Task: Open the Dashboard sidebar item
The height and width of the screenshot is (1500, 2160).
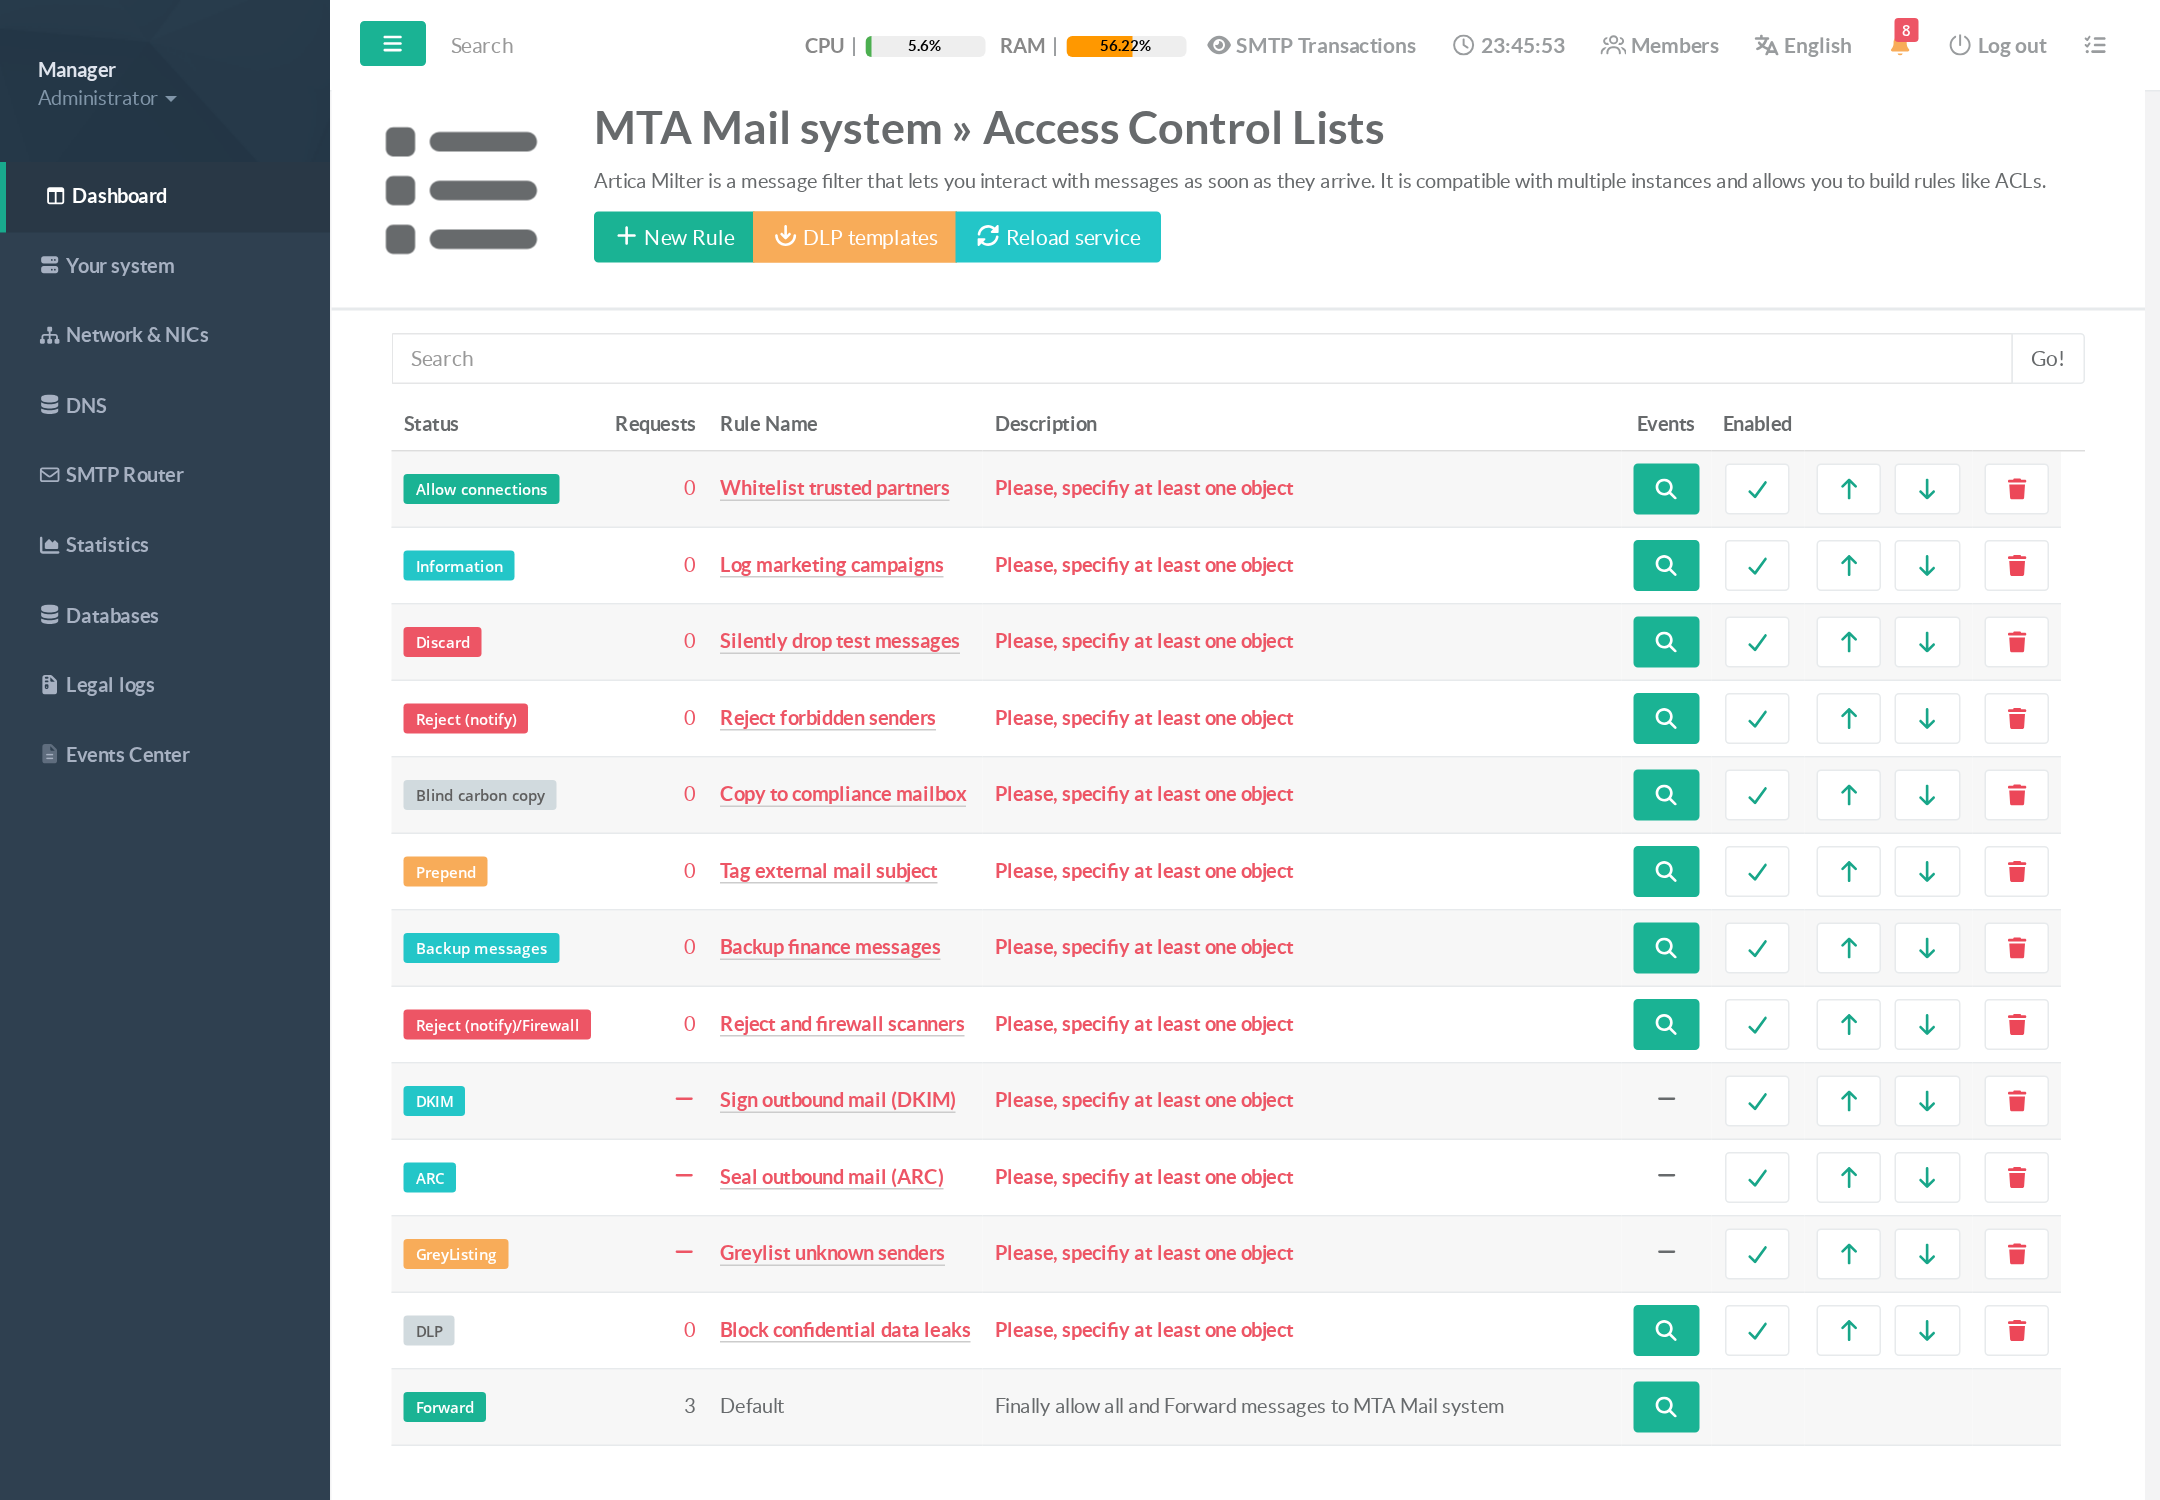Action: [x=167, y=196]
